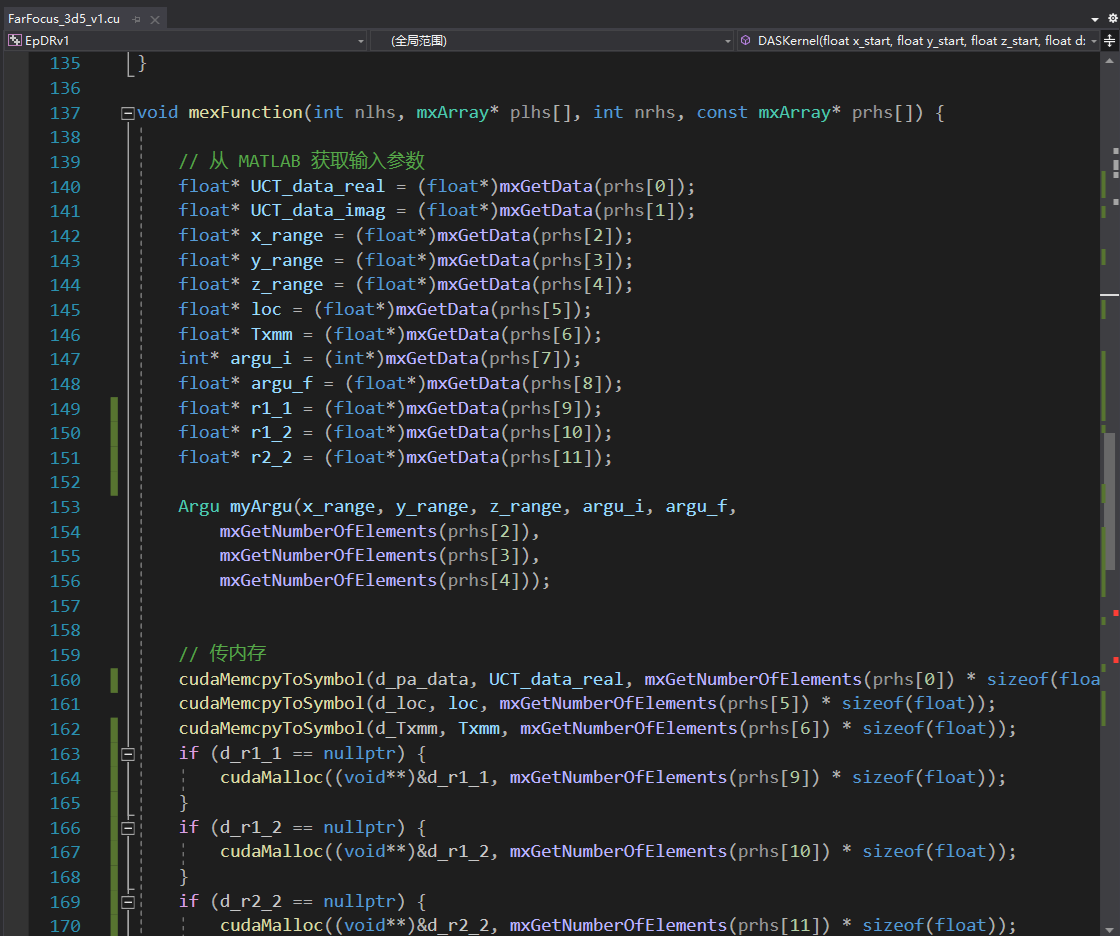
Task: Open the 全局范围 scope dropdown
Action: pyautogui.click(x=553, y=41)
